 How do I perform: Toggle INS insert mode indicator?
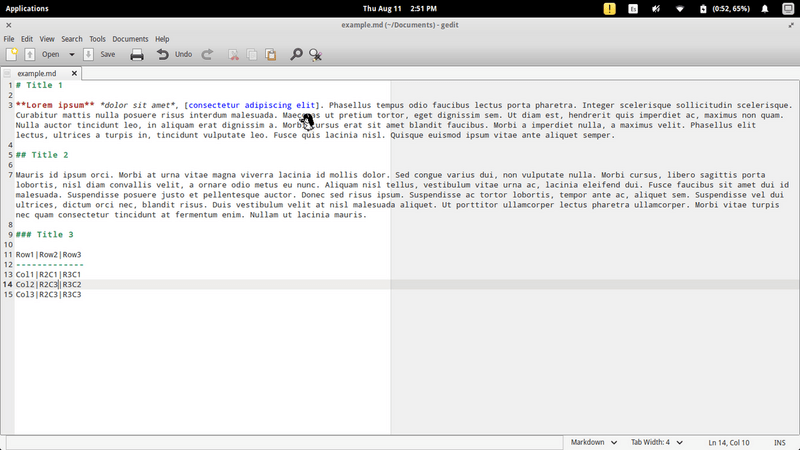tap(780, 442)
